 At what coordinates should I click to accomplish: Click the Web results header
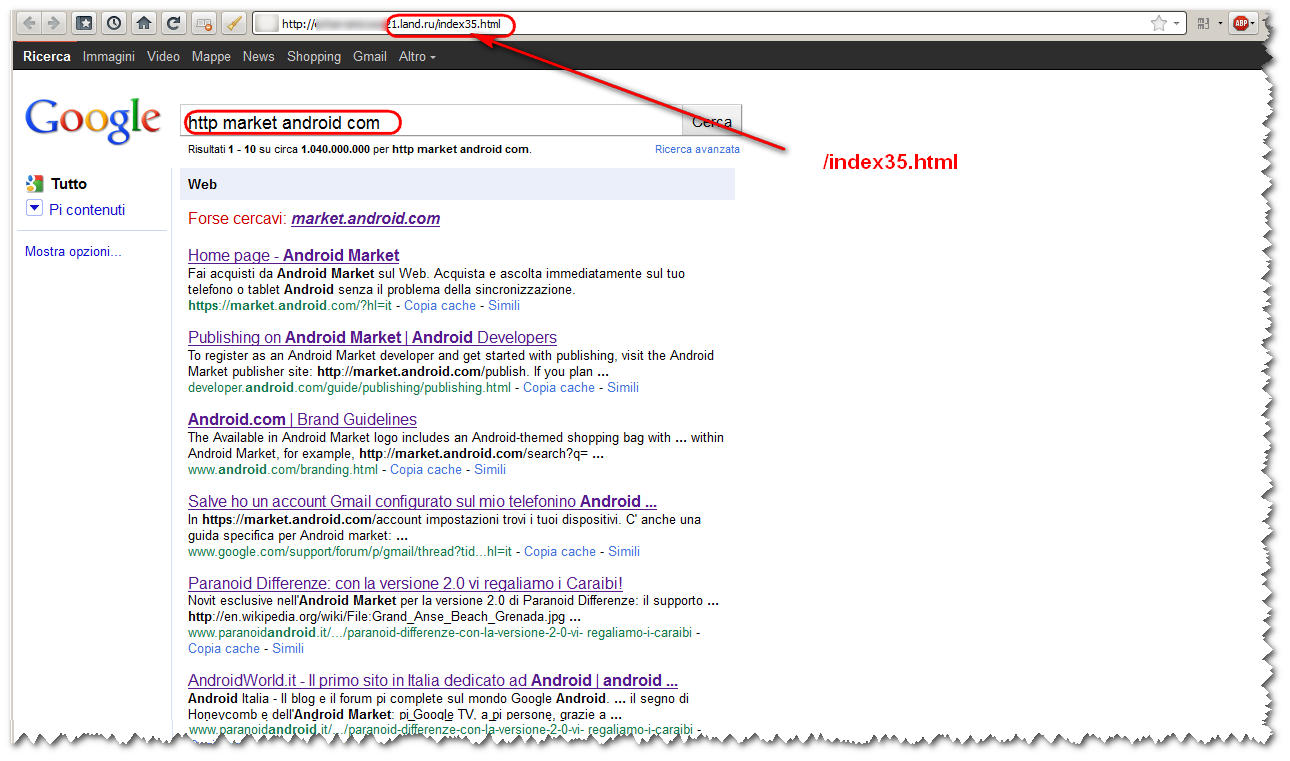click(457, 184)
